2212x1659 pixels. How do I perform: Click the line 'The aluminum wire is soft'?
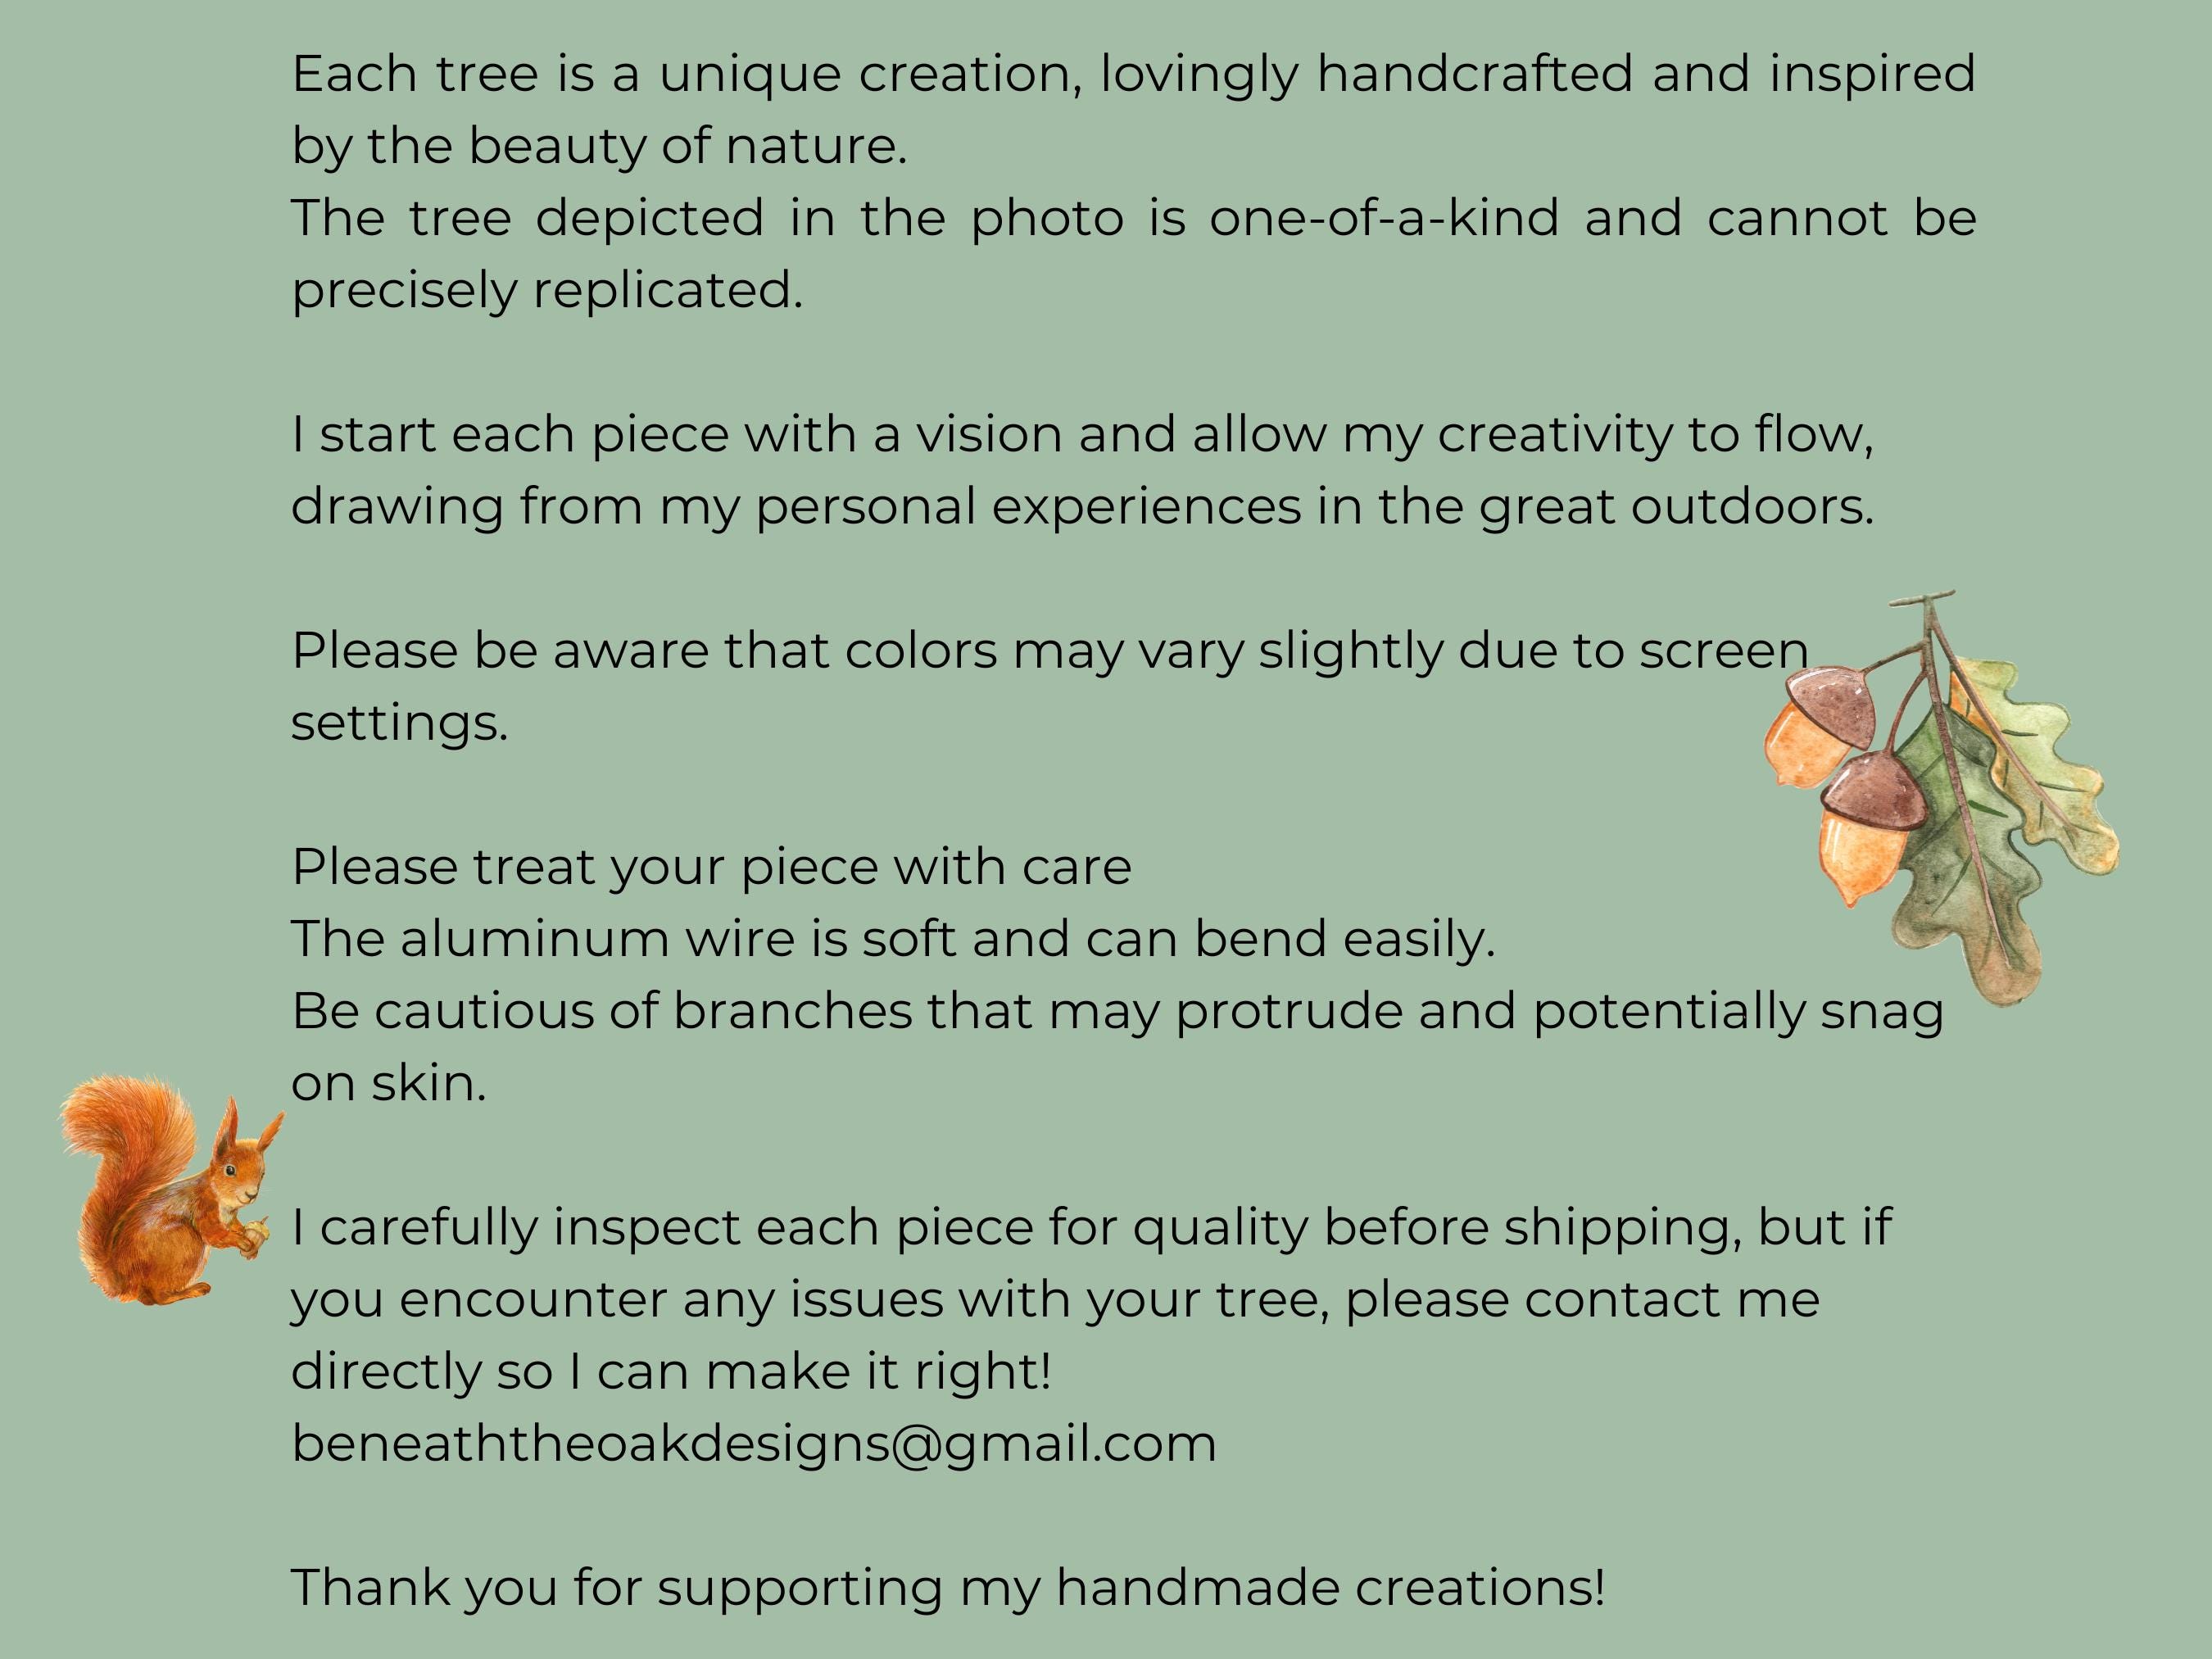[x=893, y=939]
